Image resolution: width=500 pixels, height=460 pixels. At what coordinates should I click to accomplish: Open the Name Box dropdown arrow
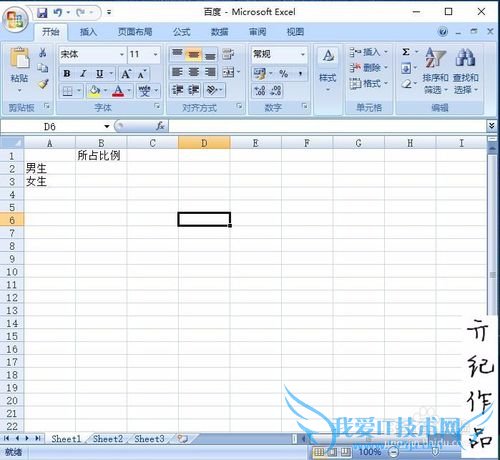[x=107, y=126]
